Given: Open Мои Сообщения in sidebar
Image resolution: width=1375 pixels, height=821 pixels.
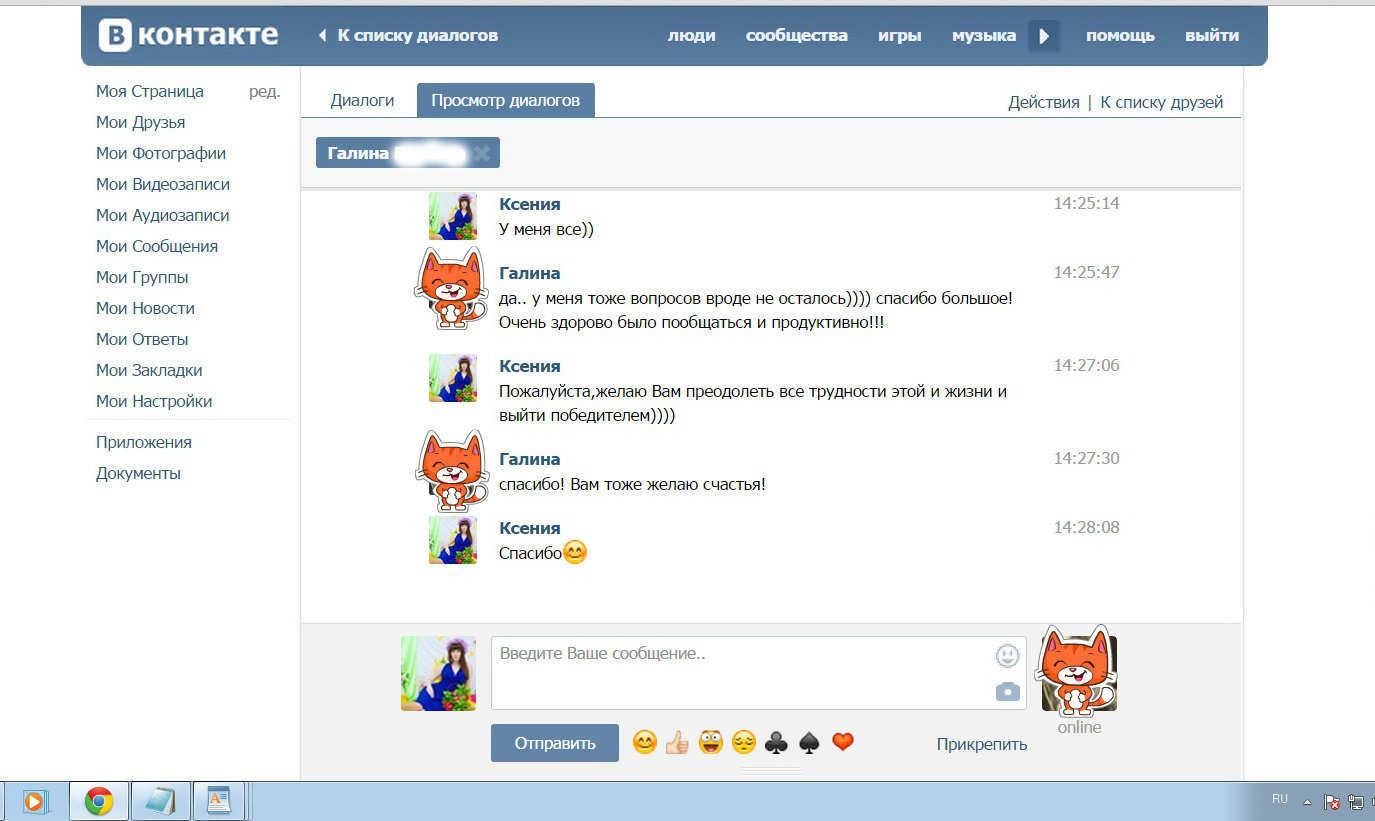Looking at the screenshot, I should [x=157, y=246].
